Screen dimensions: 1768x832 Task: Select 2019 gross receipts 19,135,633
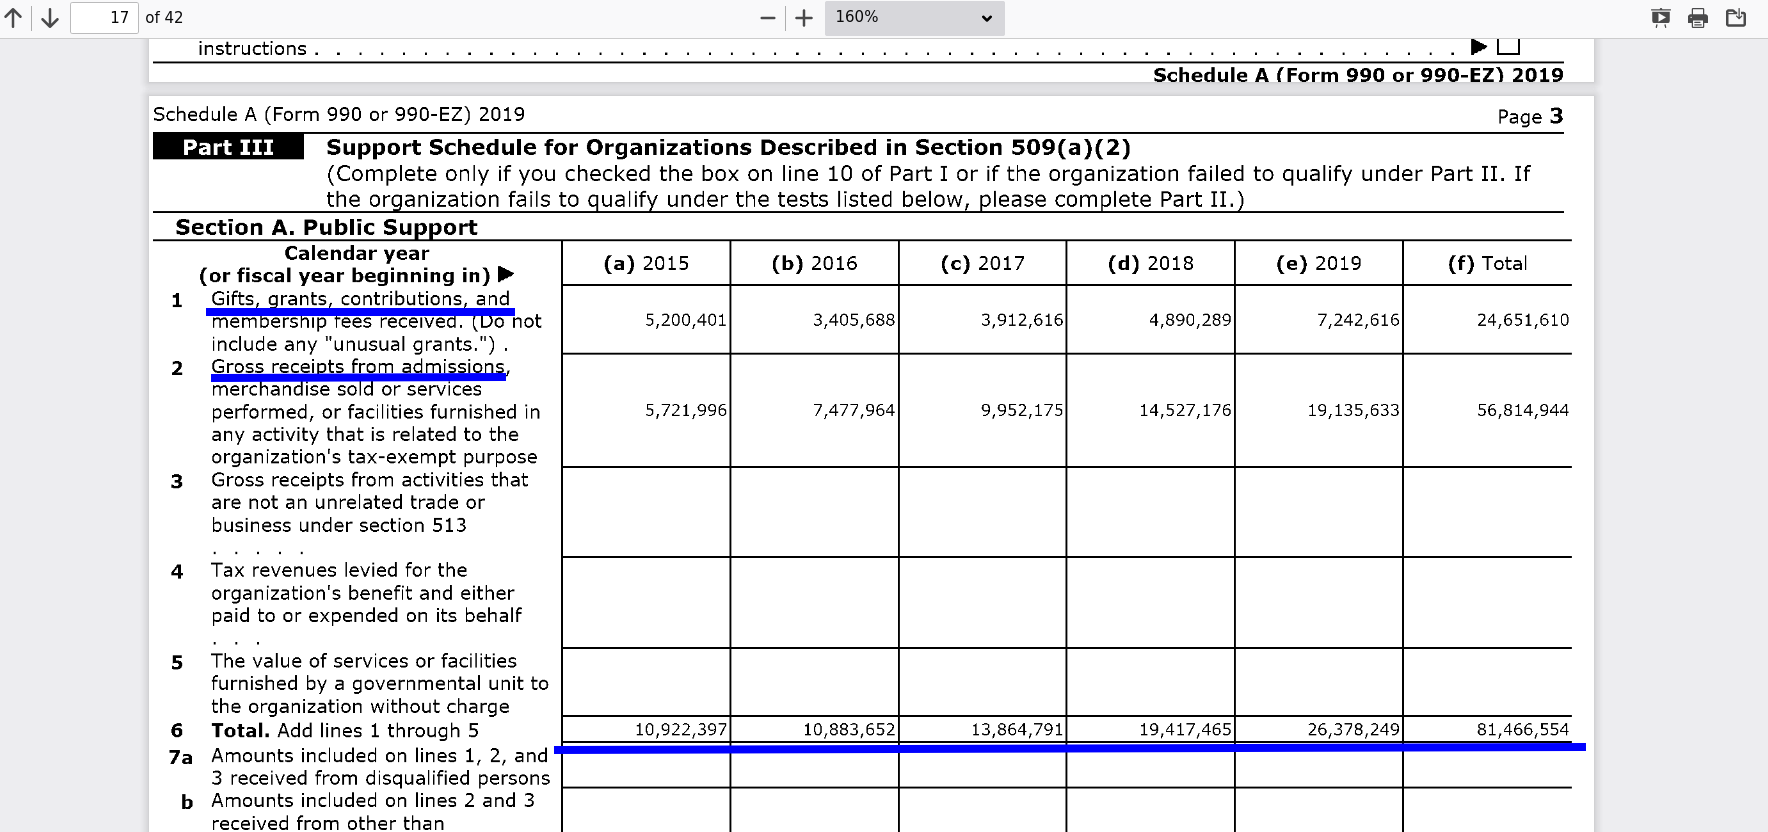[1353, 410]
